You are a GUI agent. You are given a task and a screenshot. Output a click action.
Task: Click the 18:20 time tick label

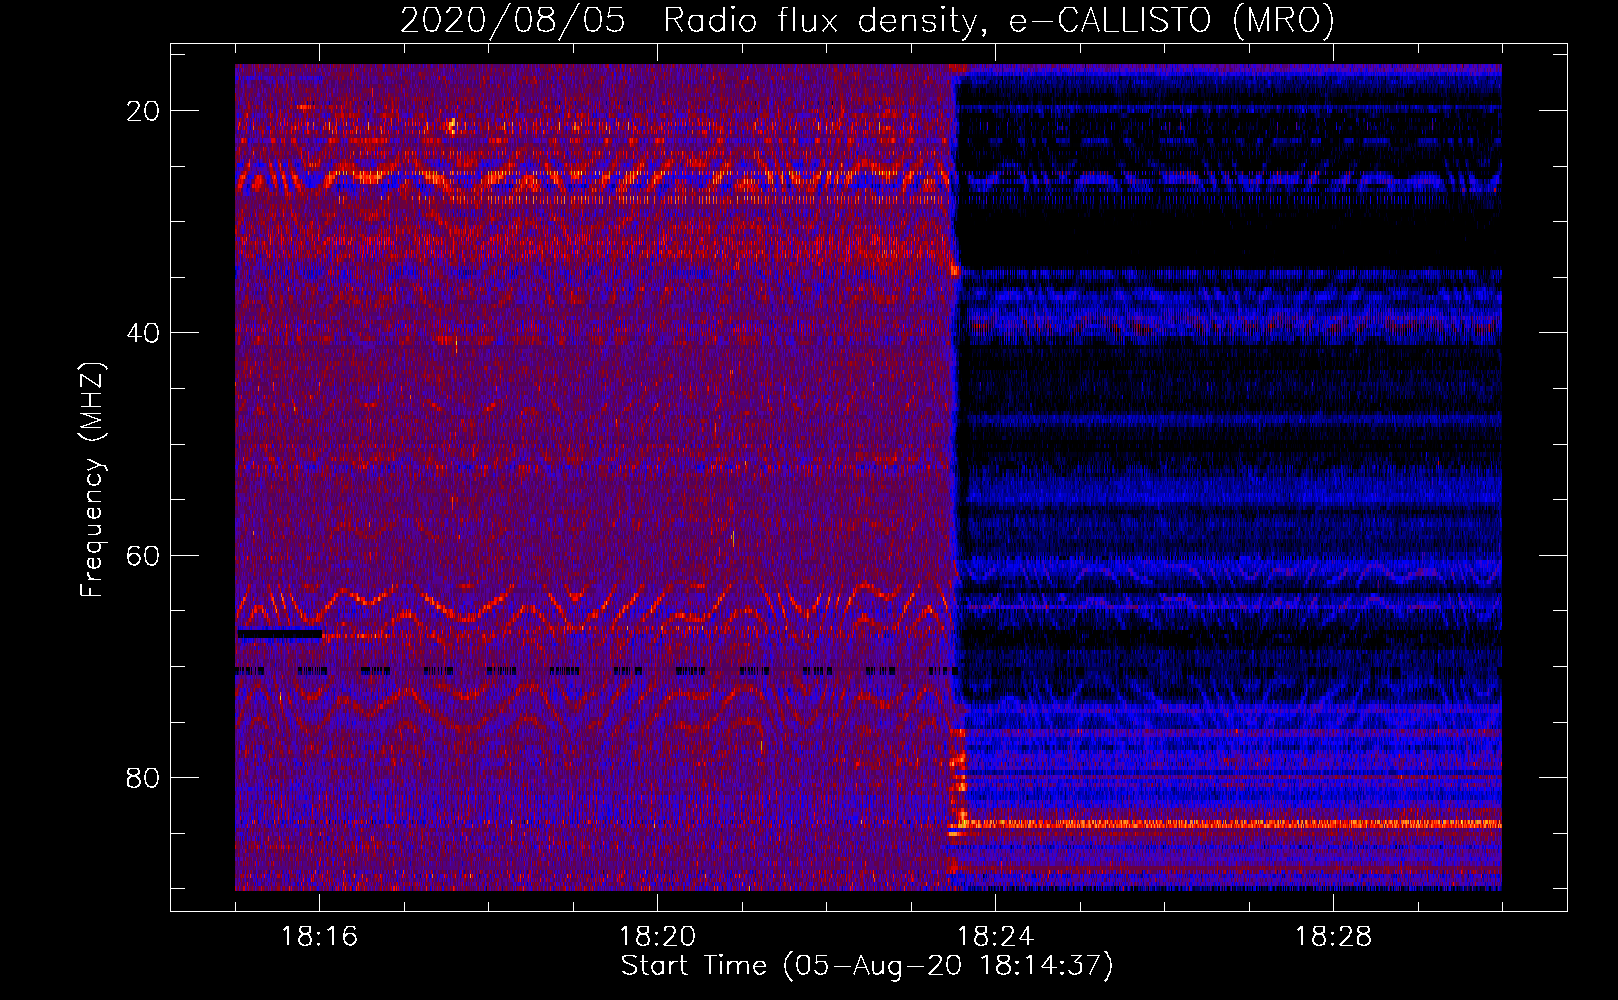pos(657,937)
